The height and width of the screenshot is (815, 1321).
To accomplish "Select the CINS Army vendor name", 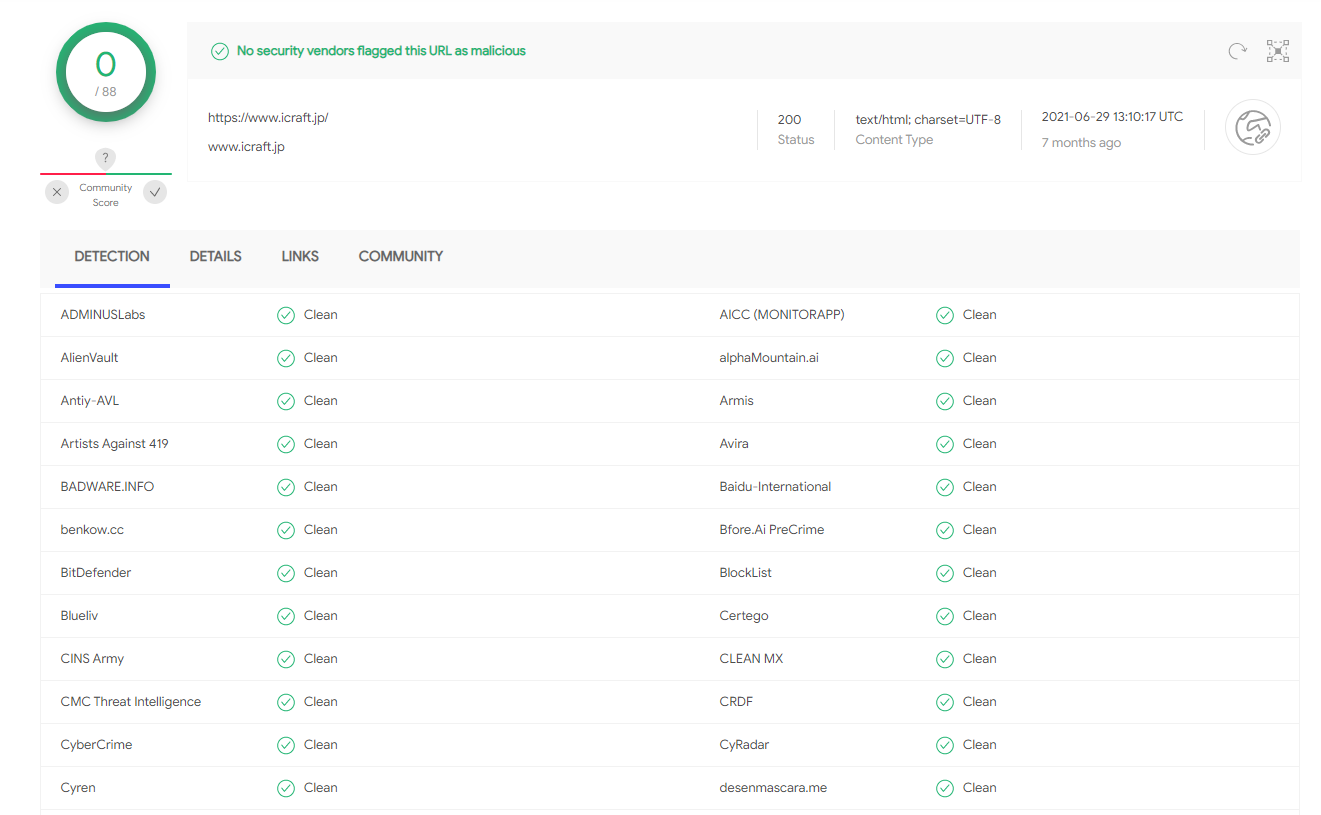I will click(92, 659).
